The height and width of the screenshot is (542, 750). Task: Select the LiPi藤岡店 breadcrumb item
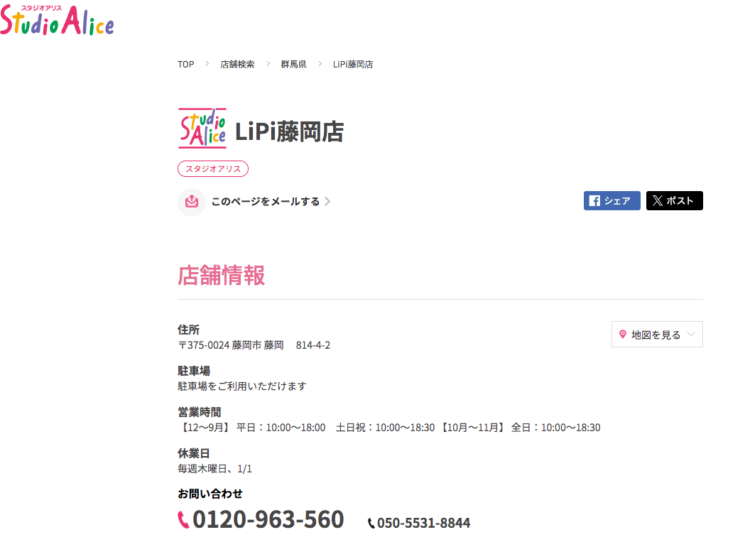(x=353, y=64)
